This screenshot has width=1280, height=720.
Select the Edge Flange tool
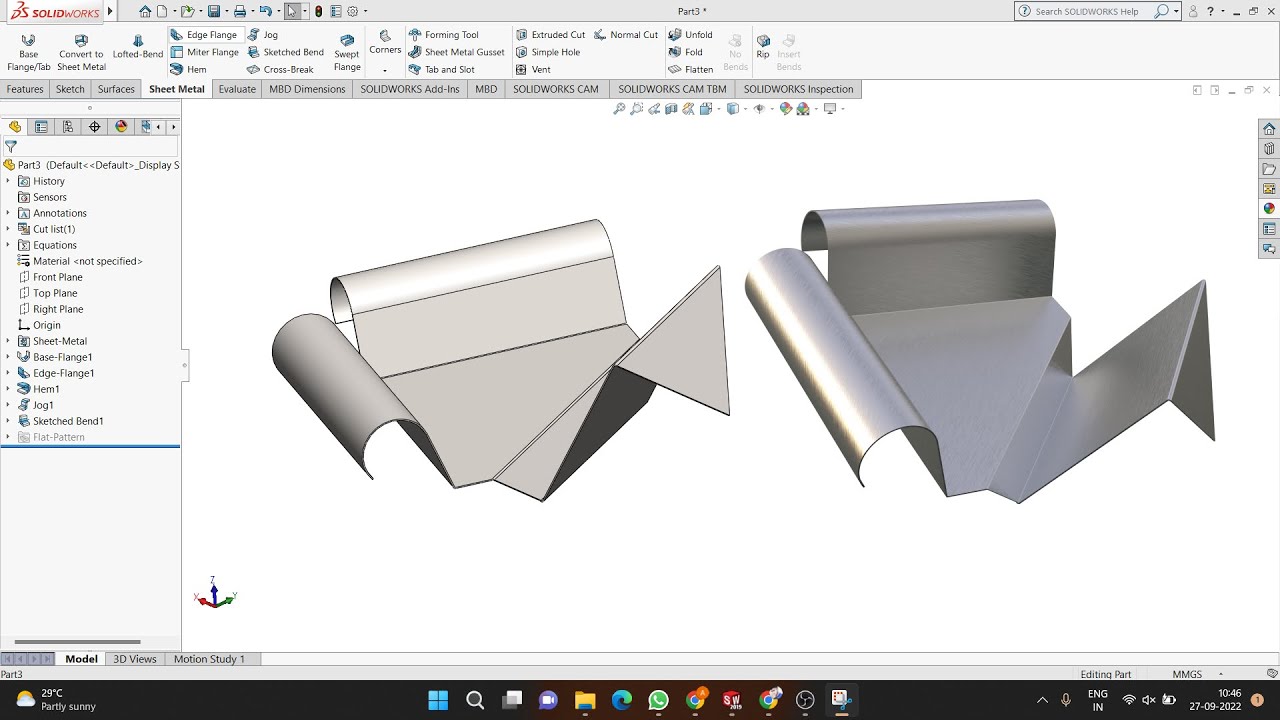coord(204,35)
